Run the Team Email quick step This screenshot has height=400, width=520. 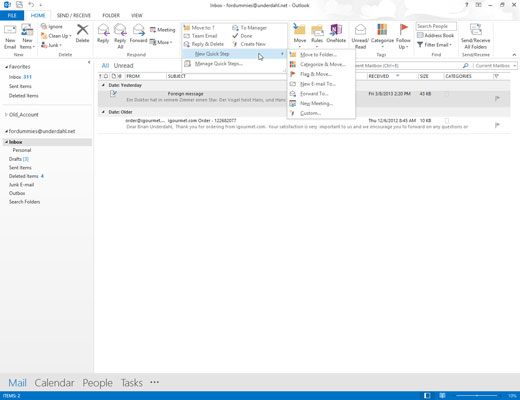[200, 36]
